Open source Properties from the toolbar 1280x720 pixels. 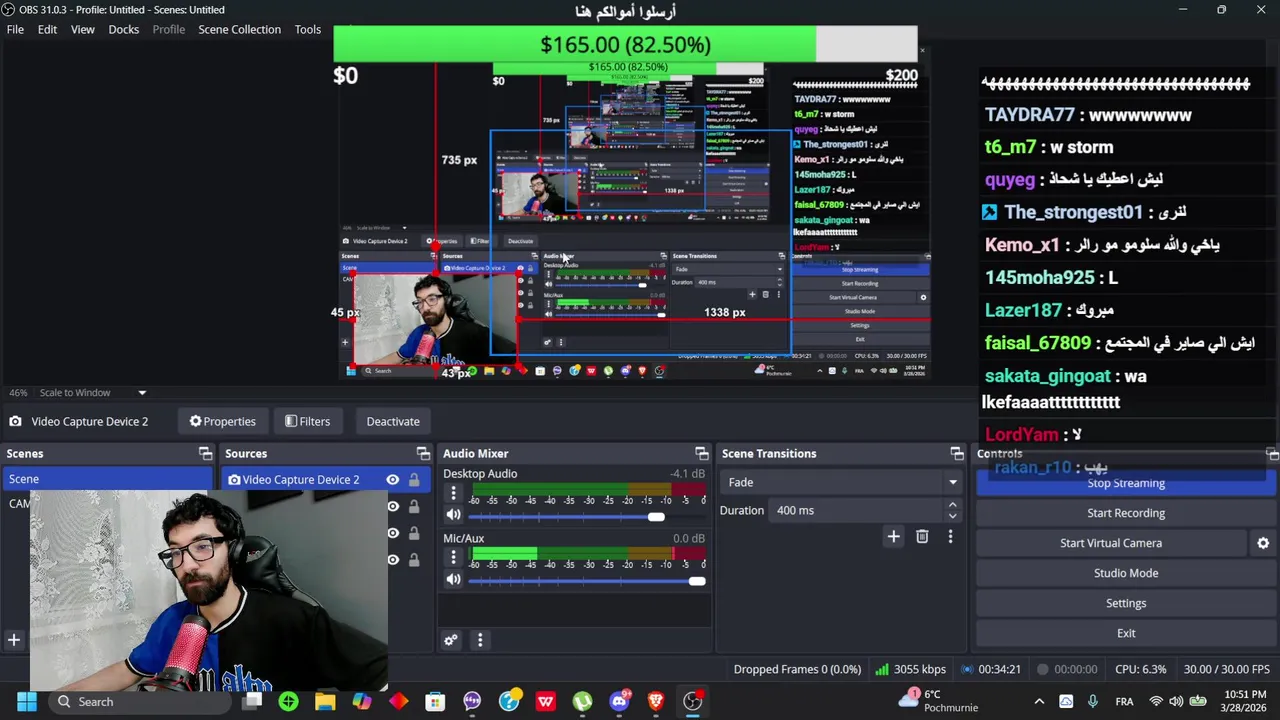coord(222,421)
